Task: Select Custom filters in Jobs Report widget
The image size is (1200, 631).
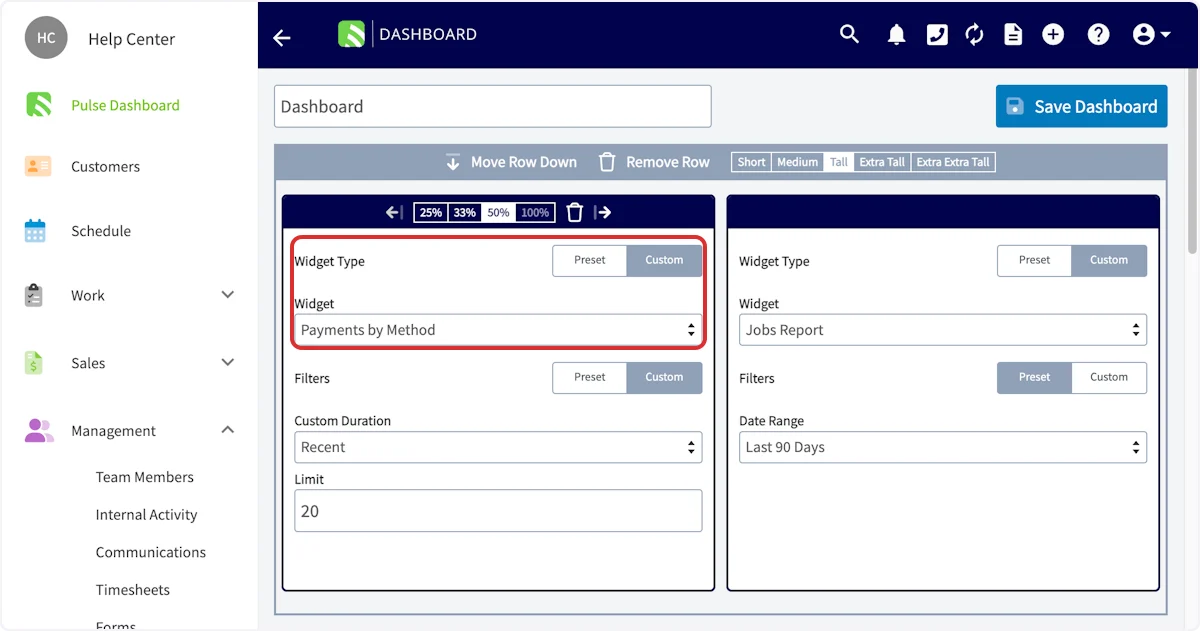Action: tap(1109, 377)
